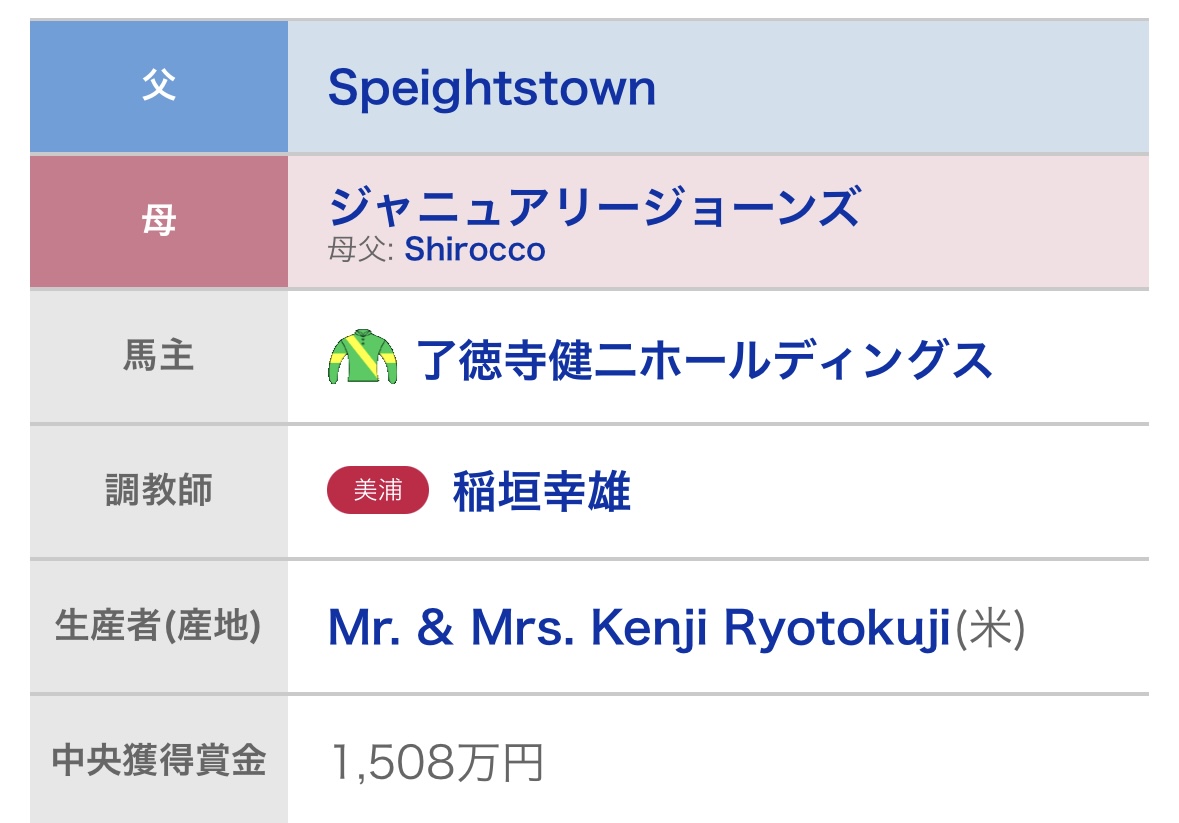This screenshot has width=1179, height=823.
Task: Click blank space right of 1,508万円
Action: pos(850,763)
